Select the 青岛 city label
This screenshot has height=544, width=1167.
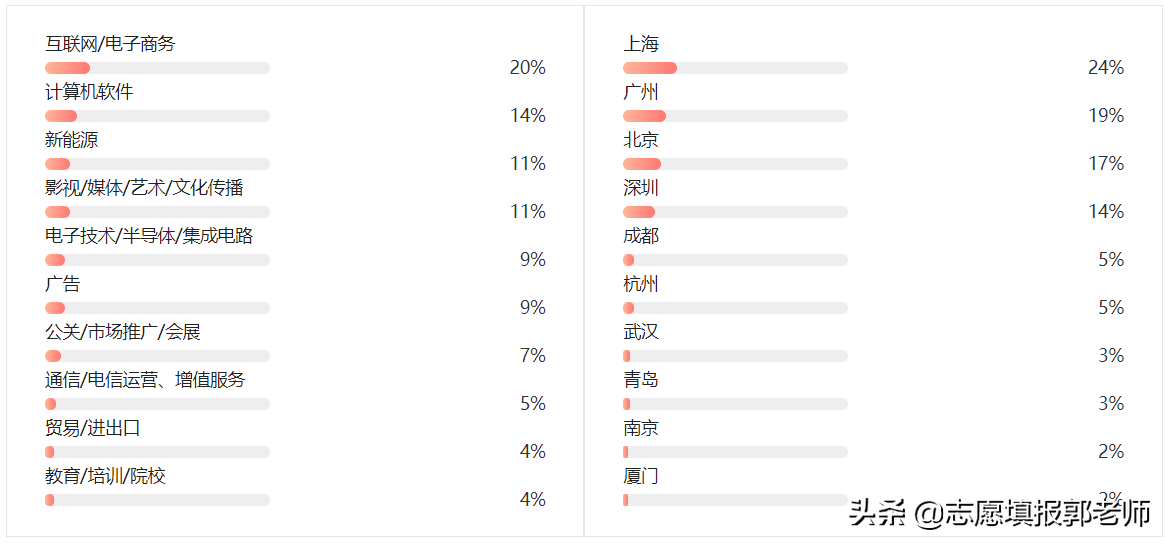(641, 380)
